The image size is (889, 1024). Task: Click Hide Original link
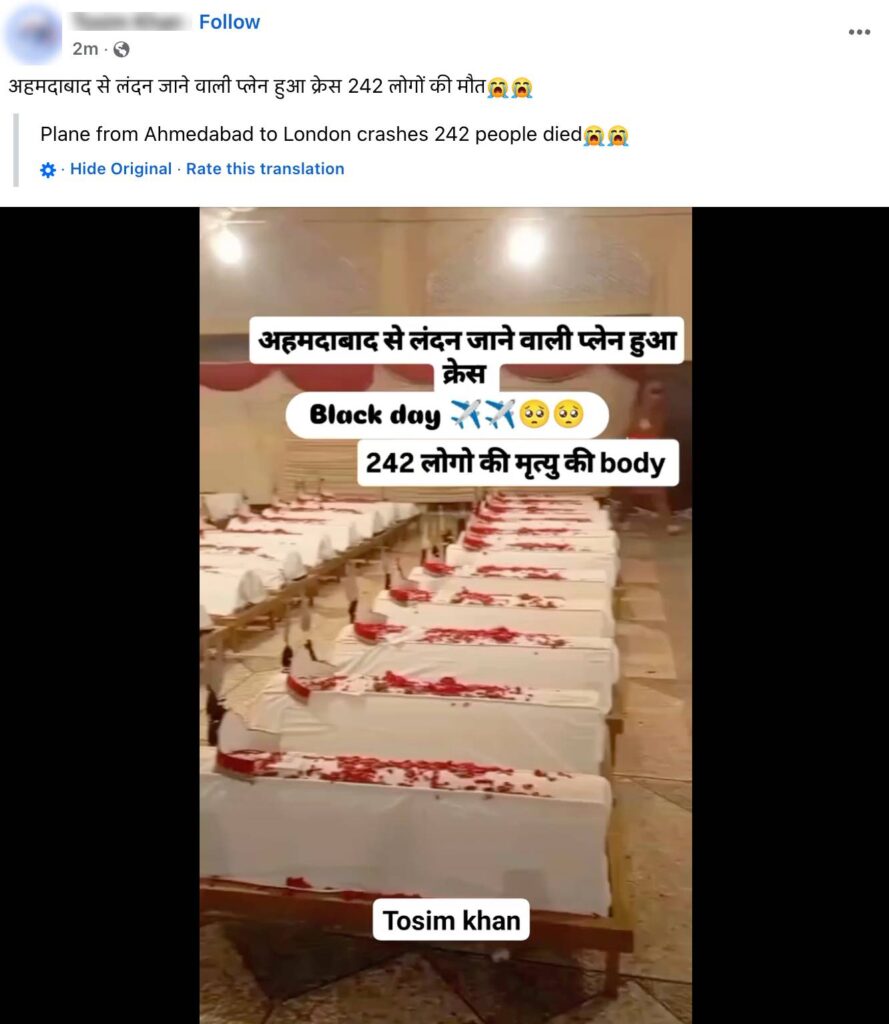click(121, 168)
